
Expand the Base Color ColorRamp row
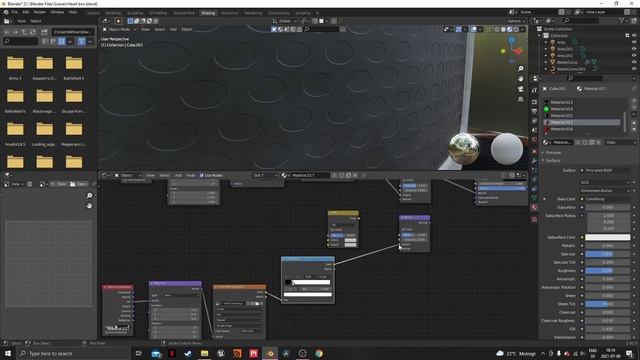[x=544, y=199]
